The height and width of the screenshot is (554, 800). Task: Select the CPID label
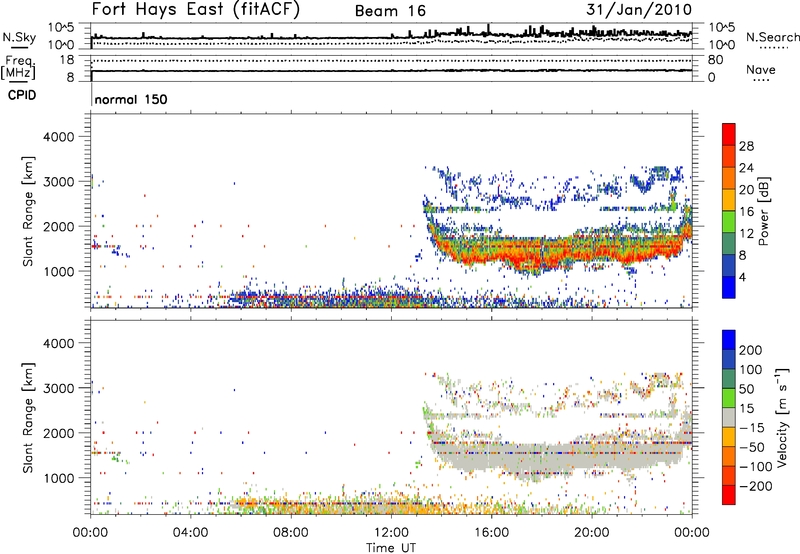point(22,95)
